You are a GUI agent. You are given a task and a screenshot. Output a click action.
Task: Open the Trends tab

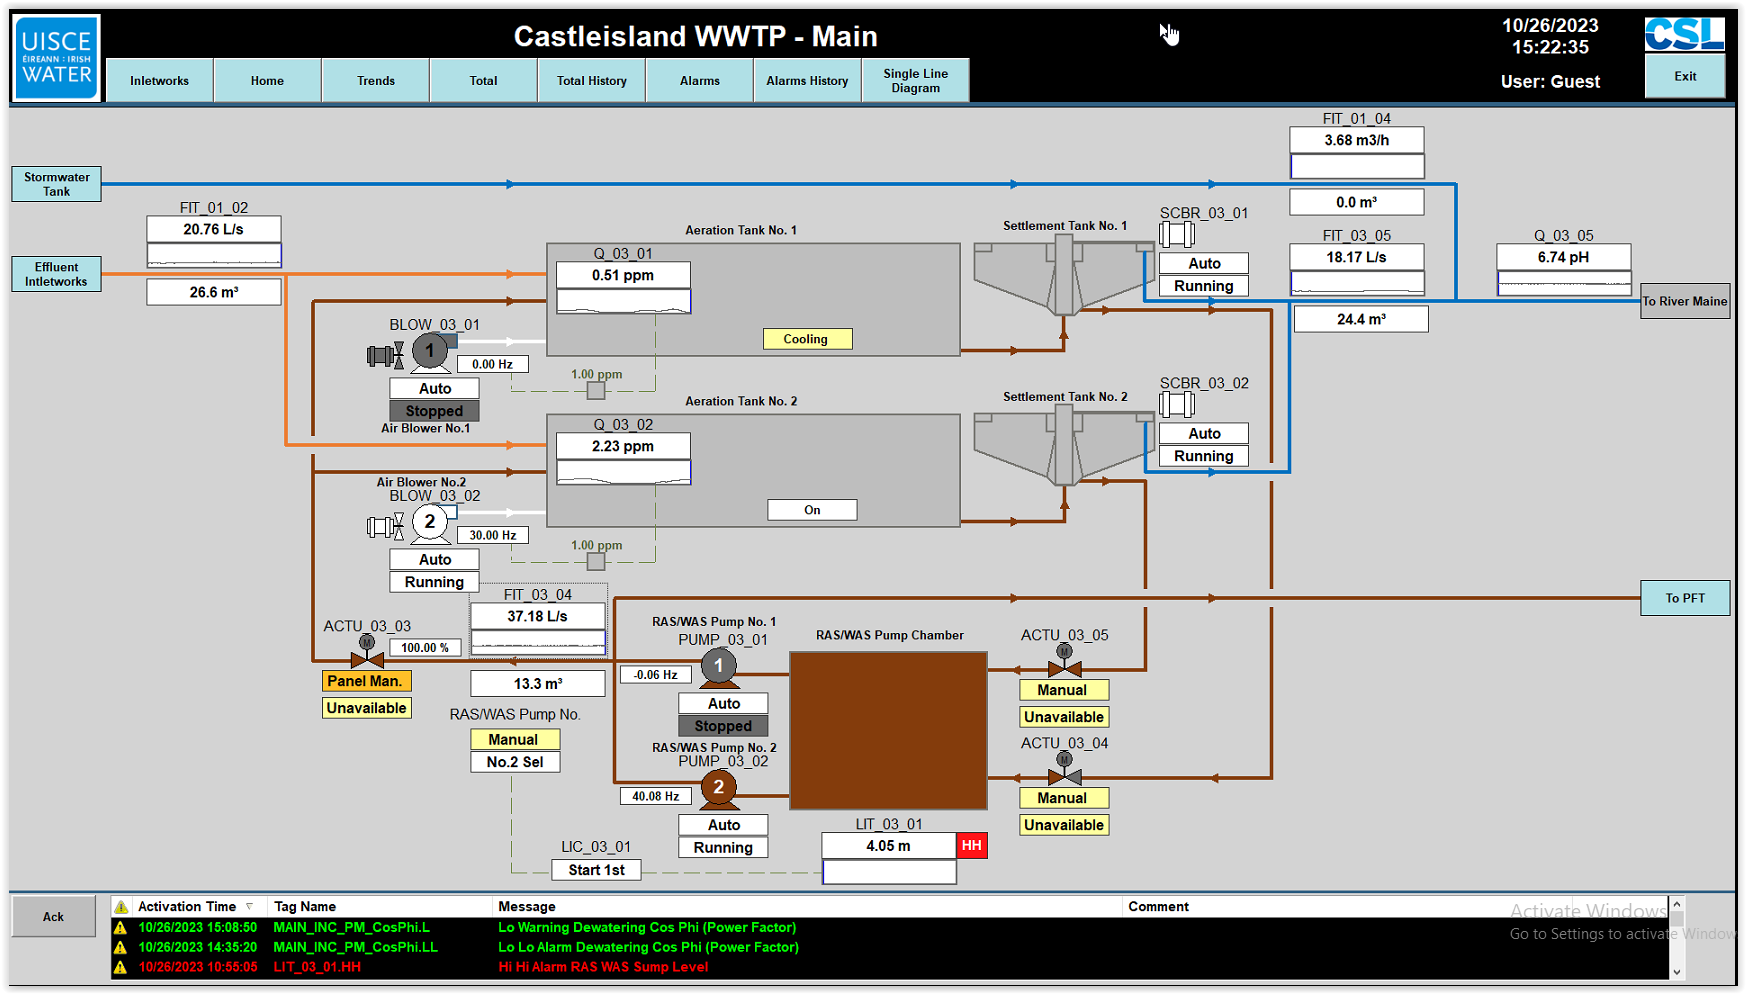tap(376, 81)
